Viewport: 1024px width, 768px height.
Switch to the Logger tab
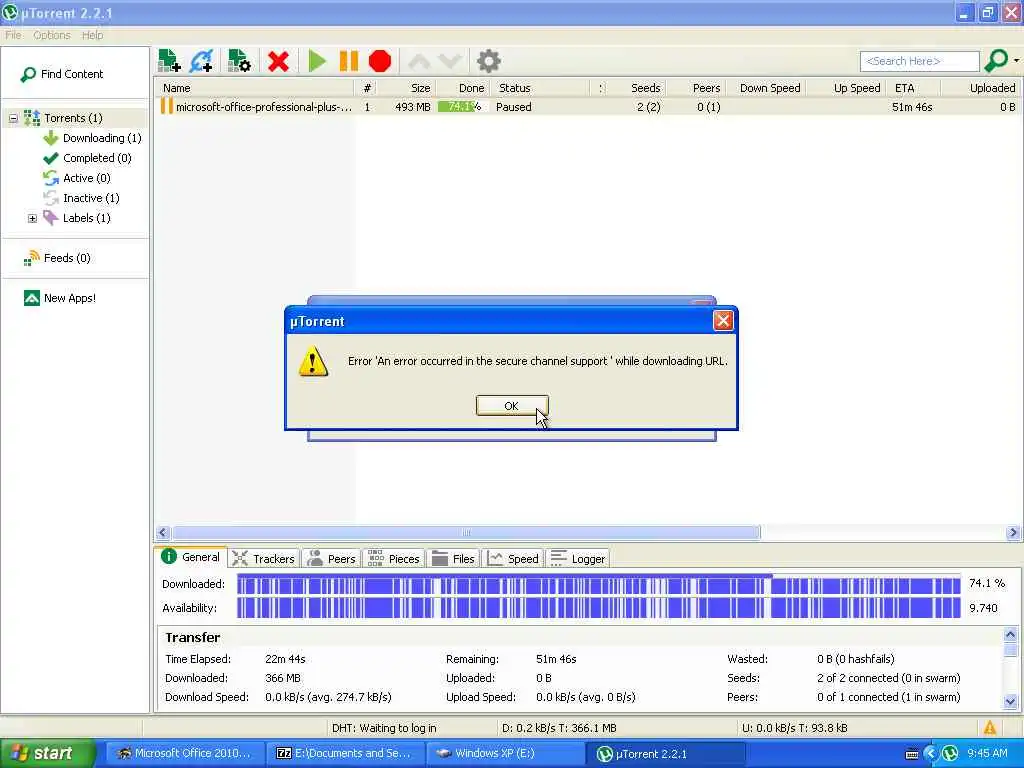click(x=578, y=558)
